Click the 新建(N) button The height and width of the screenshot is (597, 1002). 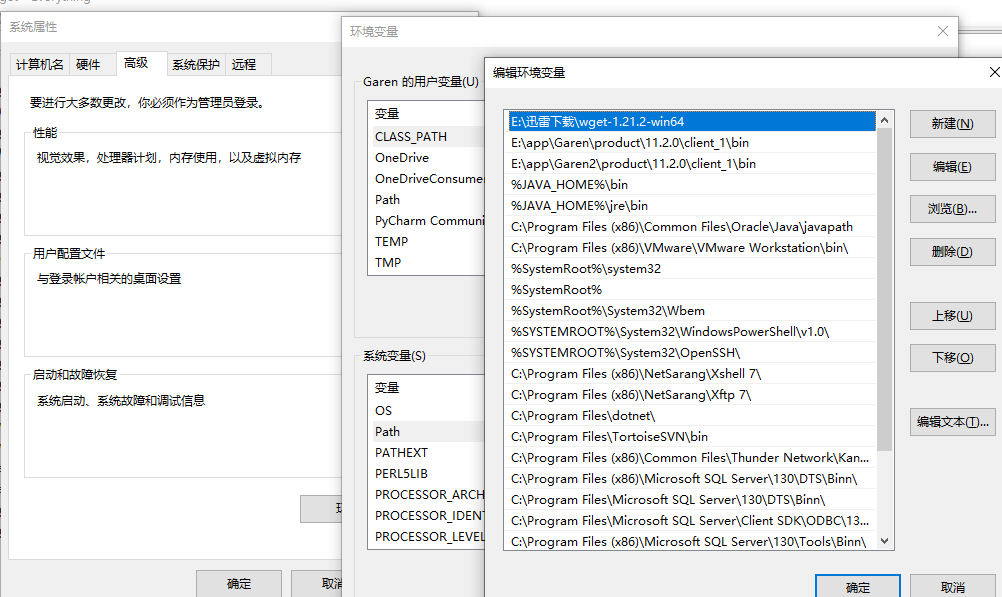tap(952, 124)
